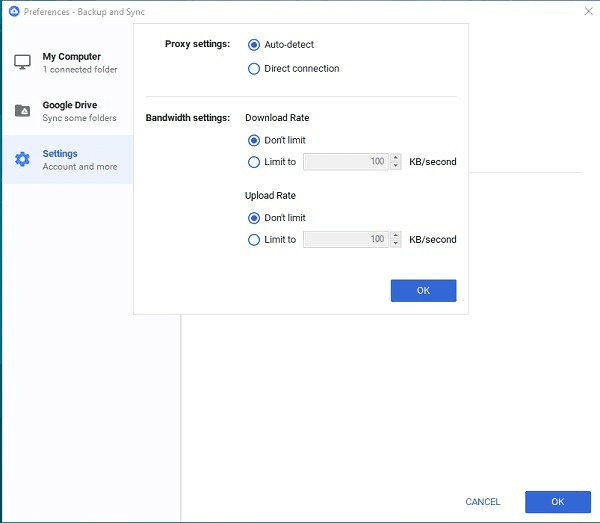Image resolution: width=600 pixels, height=523 pixels.
Task: Decrease upload rate limit with down arrow
Action: pyautogui.click(x=396, y=244)
